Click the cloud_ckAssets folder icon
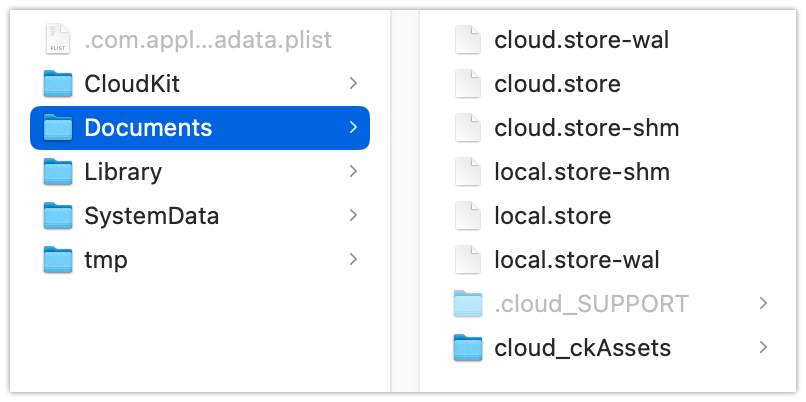Image resolution: width=806 pixels, height=402 pixels. coord(467,348)
